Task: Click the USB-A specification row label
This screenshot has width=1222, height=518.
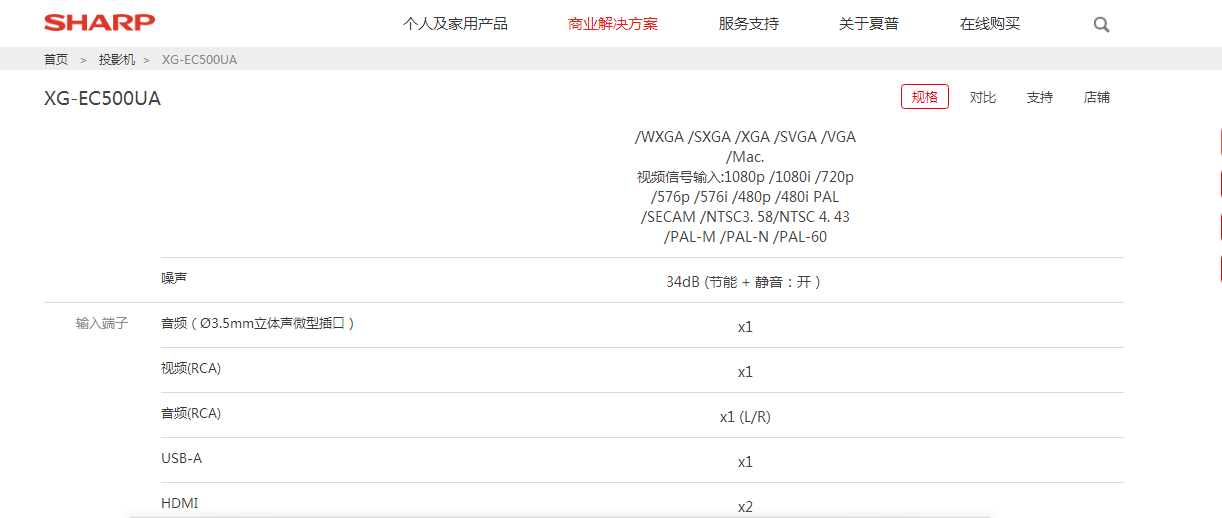Action: [x=181, y=458]
